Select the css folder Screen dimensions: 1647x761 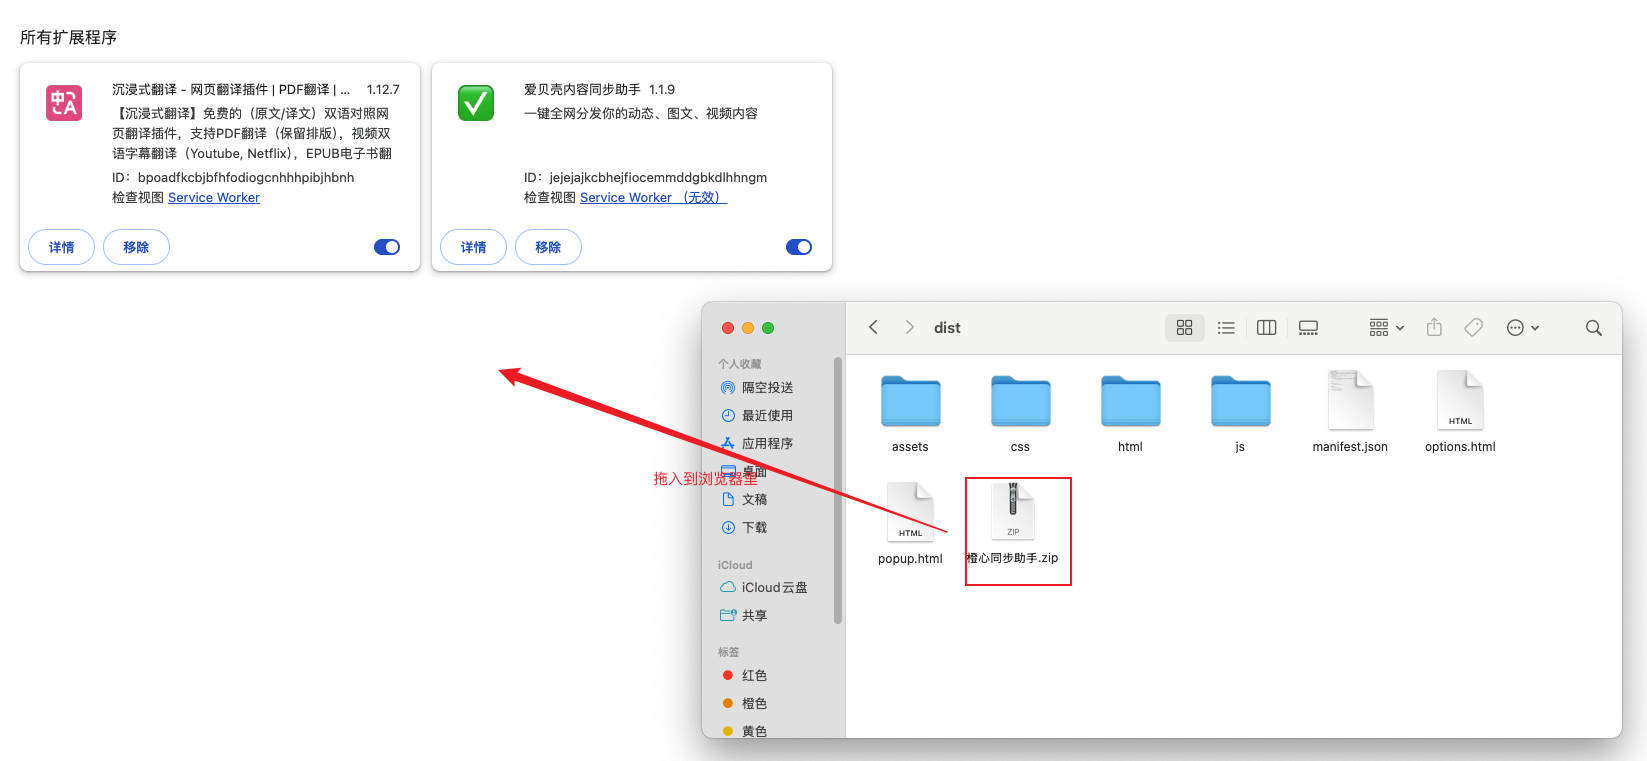click(x=1020, y=414)
